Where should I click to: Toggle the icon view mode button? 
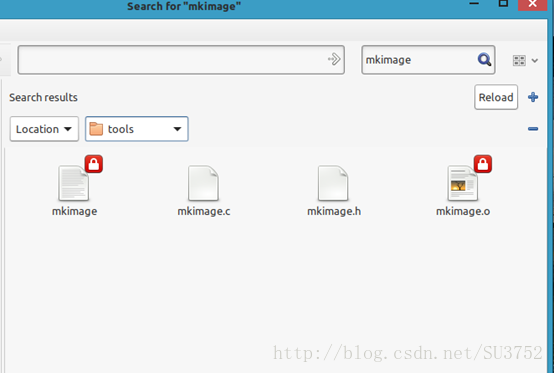[x=519, y=60]
